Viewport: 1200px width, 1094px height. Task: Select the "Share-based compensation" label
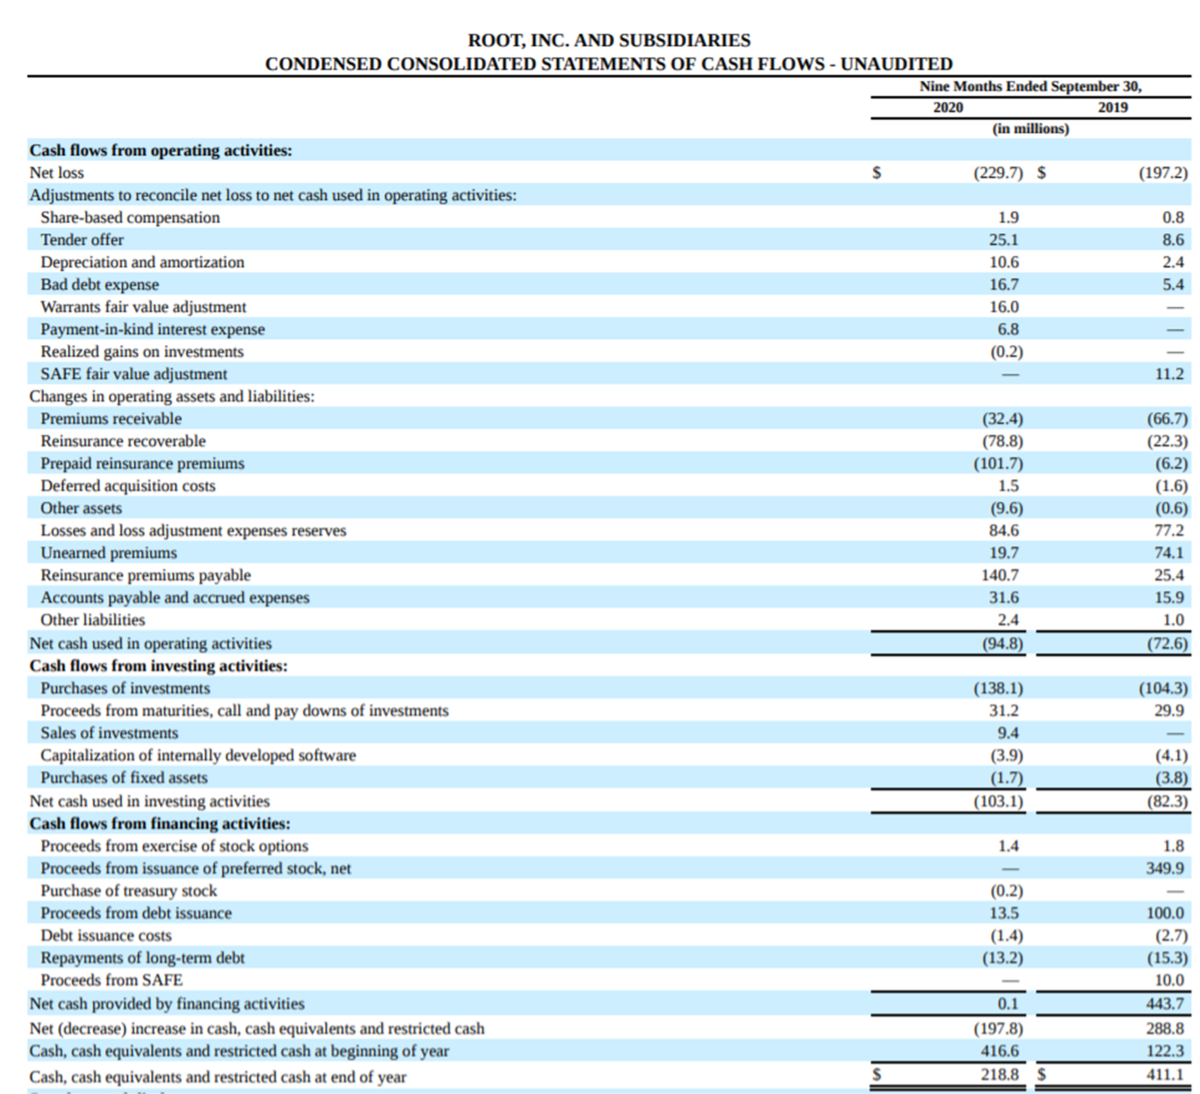(x=130, y=217)
